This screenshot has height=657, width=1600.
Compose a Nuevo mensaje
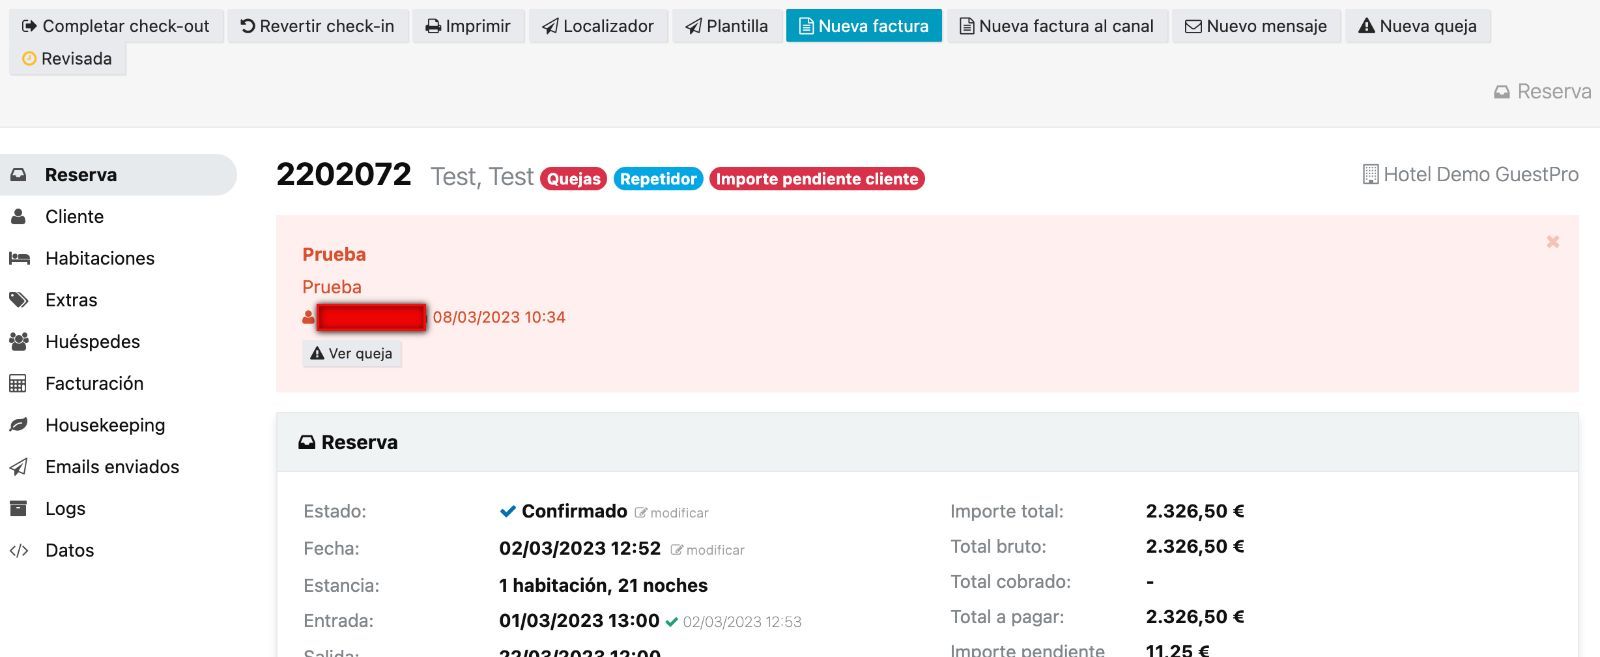[x=1256, y=26]
